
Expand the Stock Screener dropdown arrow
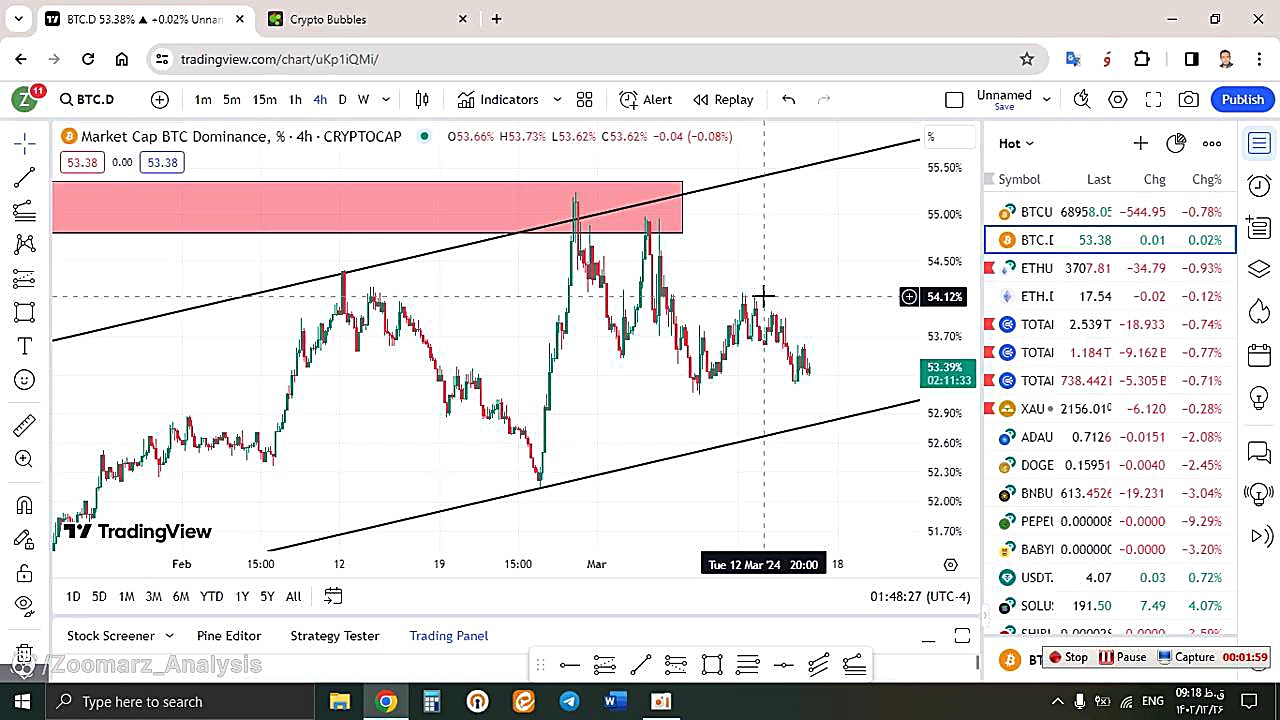[x=169, y=635]
